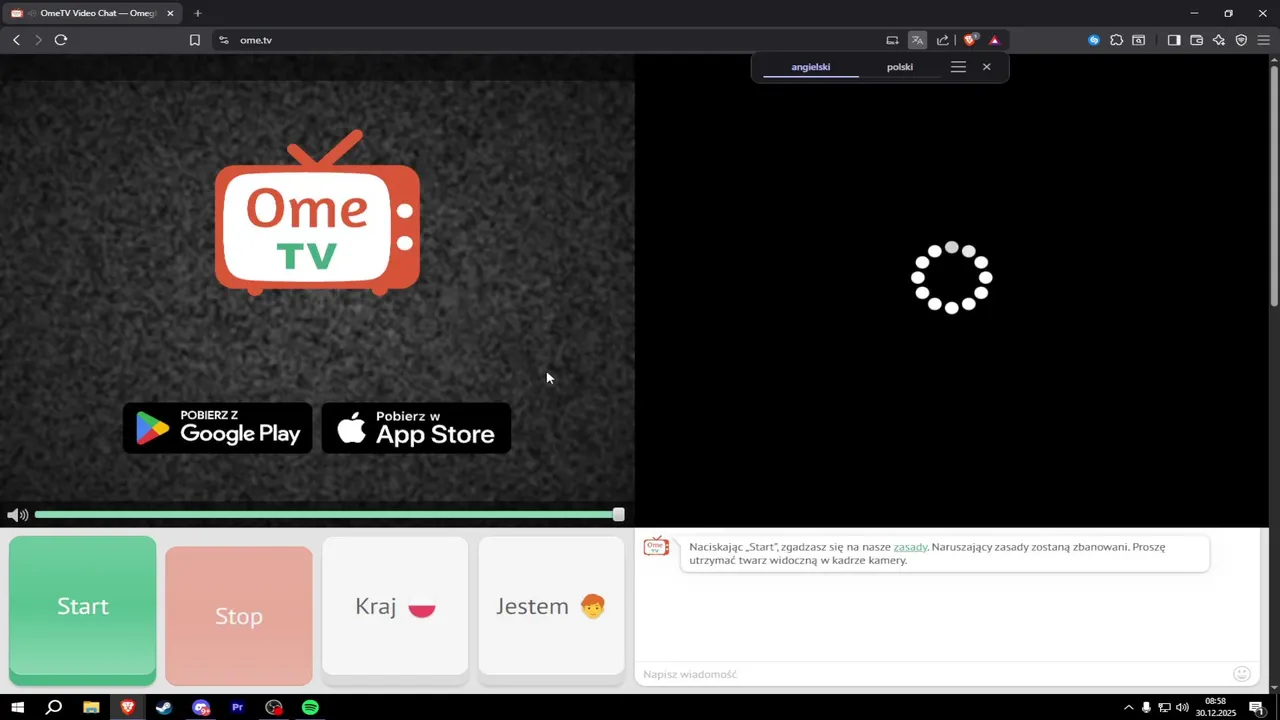Open Brave Shields lion icon

(970, 40)
